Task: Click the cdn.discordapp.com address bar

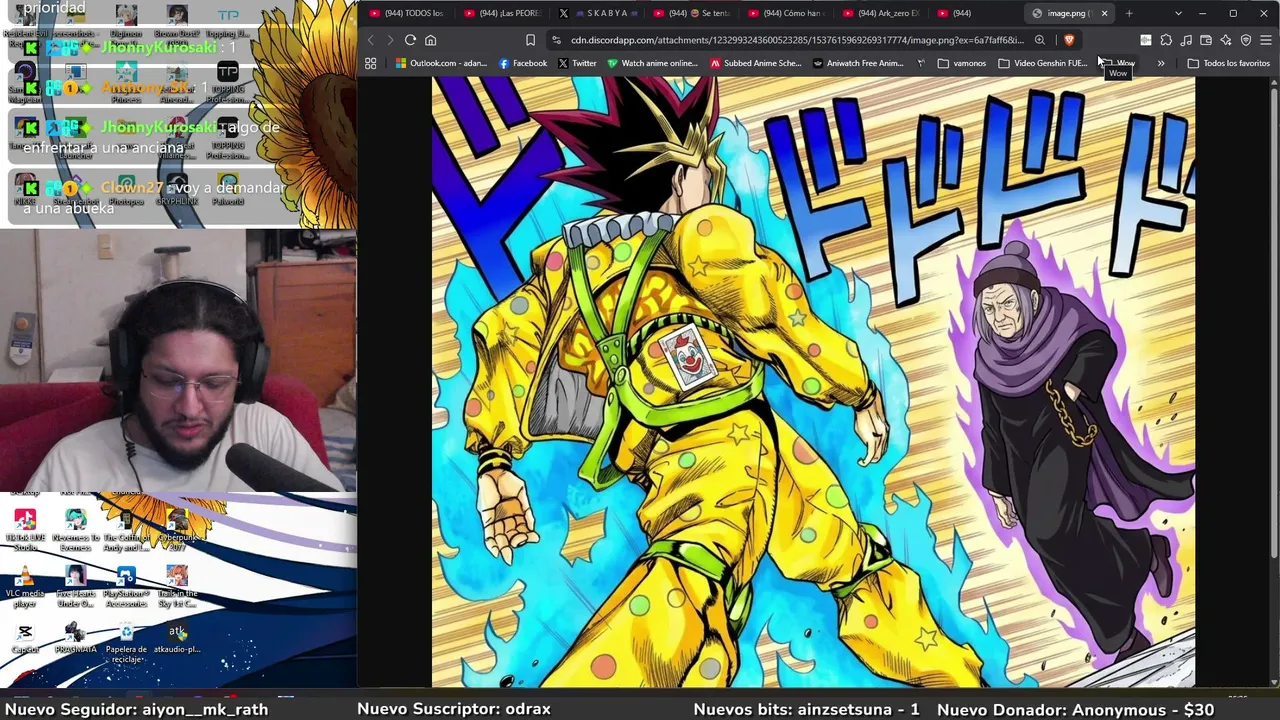Action: 797,40
